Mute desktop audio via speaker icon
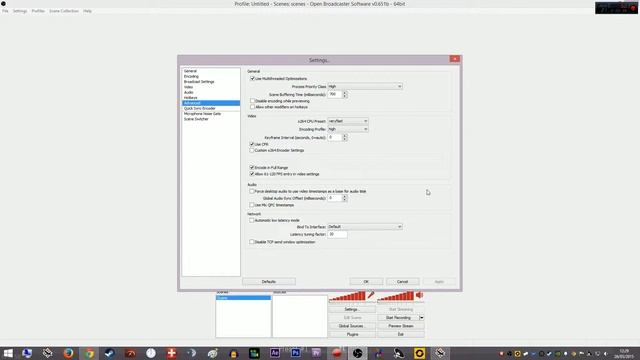Screen dimensions: 640x360 (419, 295)
